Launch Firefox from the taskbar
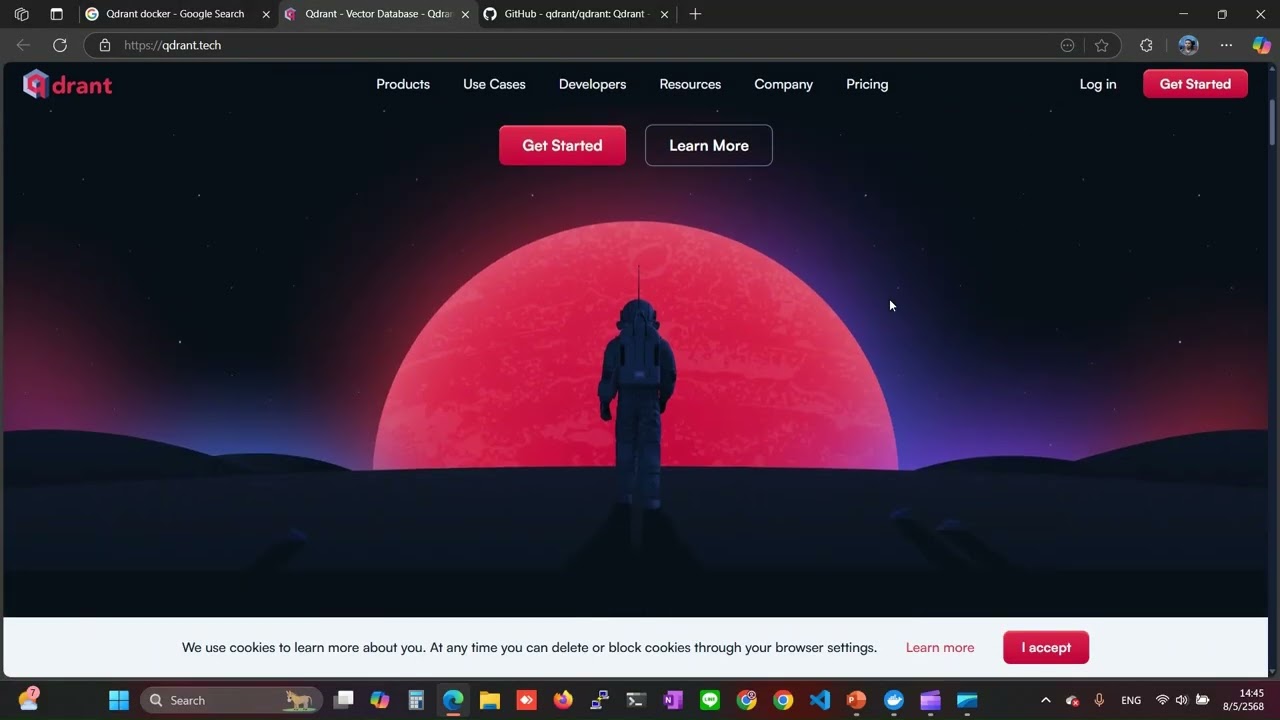1280x720 pixels. (563, 700)
